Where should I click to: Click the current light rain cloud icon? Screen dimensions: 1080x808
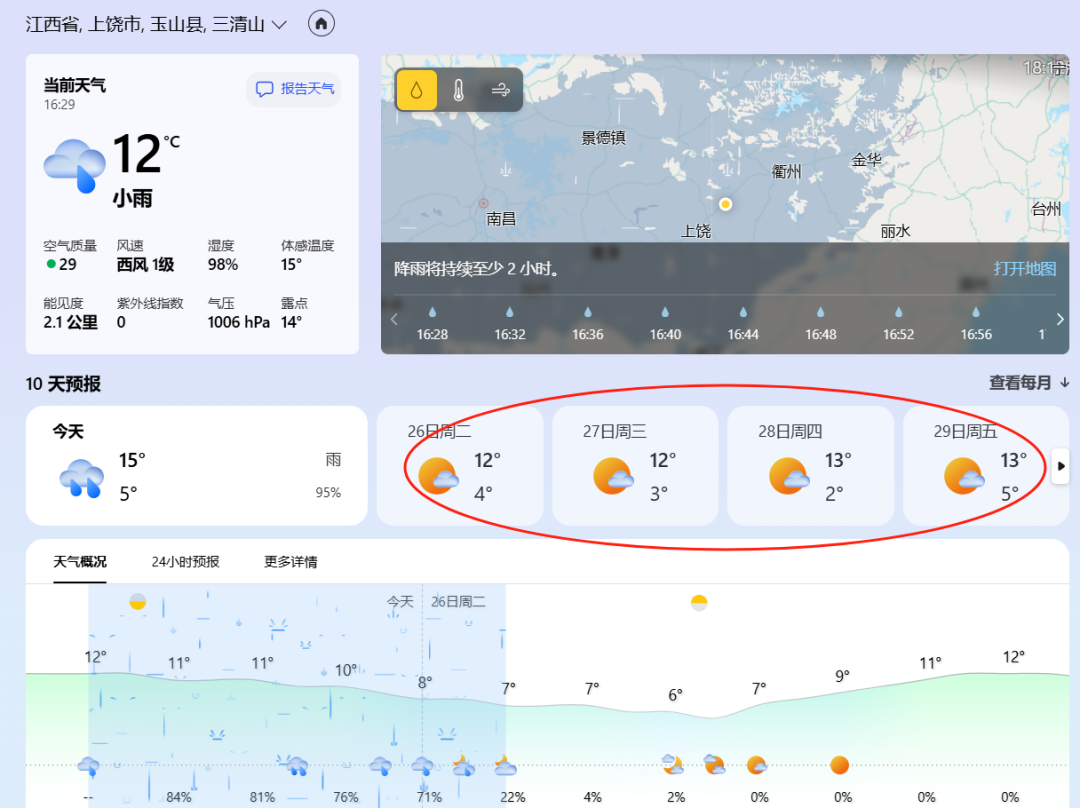coord(75,166)
